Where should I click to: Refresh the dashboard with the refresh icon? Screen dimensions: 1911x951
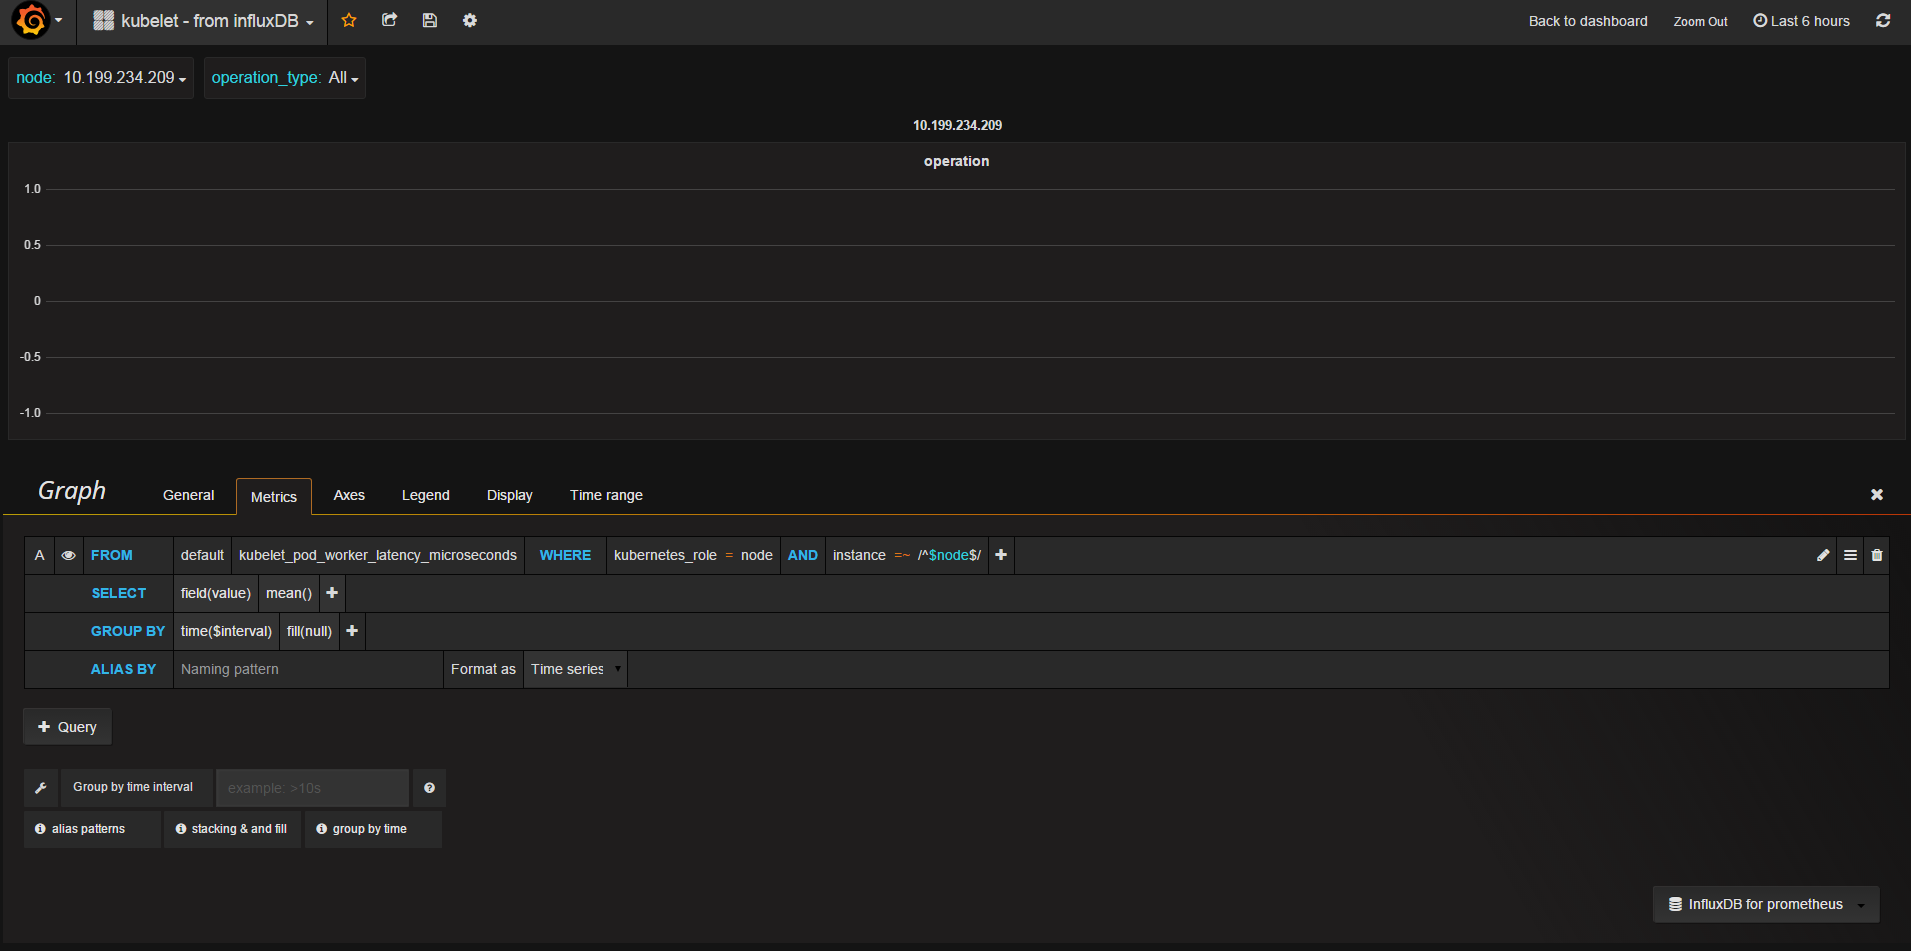tap(1883, 20)
